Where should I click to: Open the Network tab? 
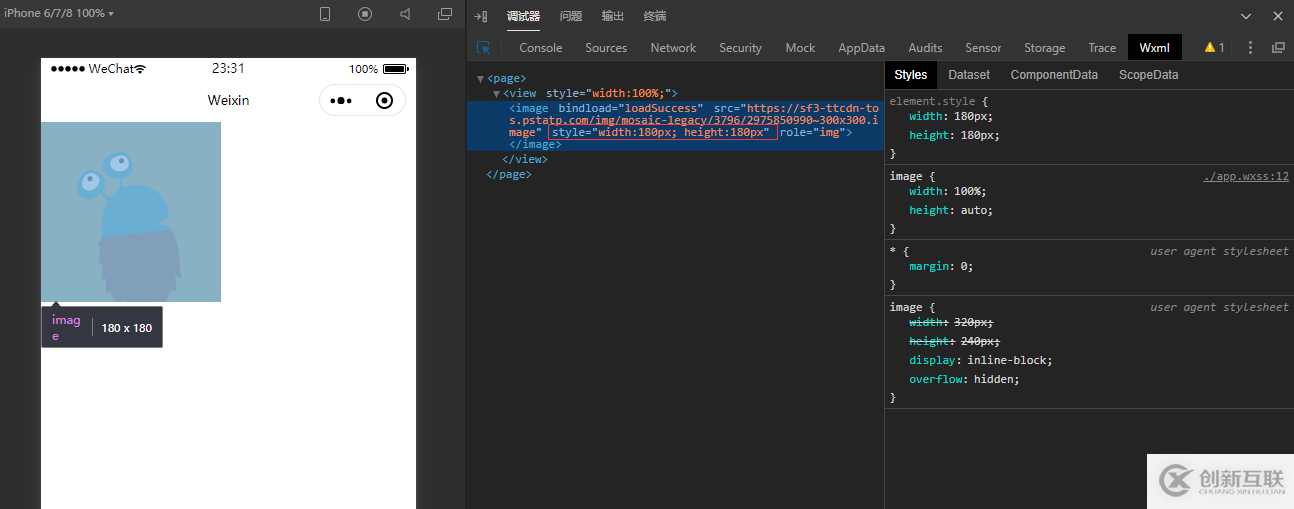pos(673,47)
